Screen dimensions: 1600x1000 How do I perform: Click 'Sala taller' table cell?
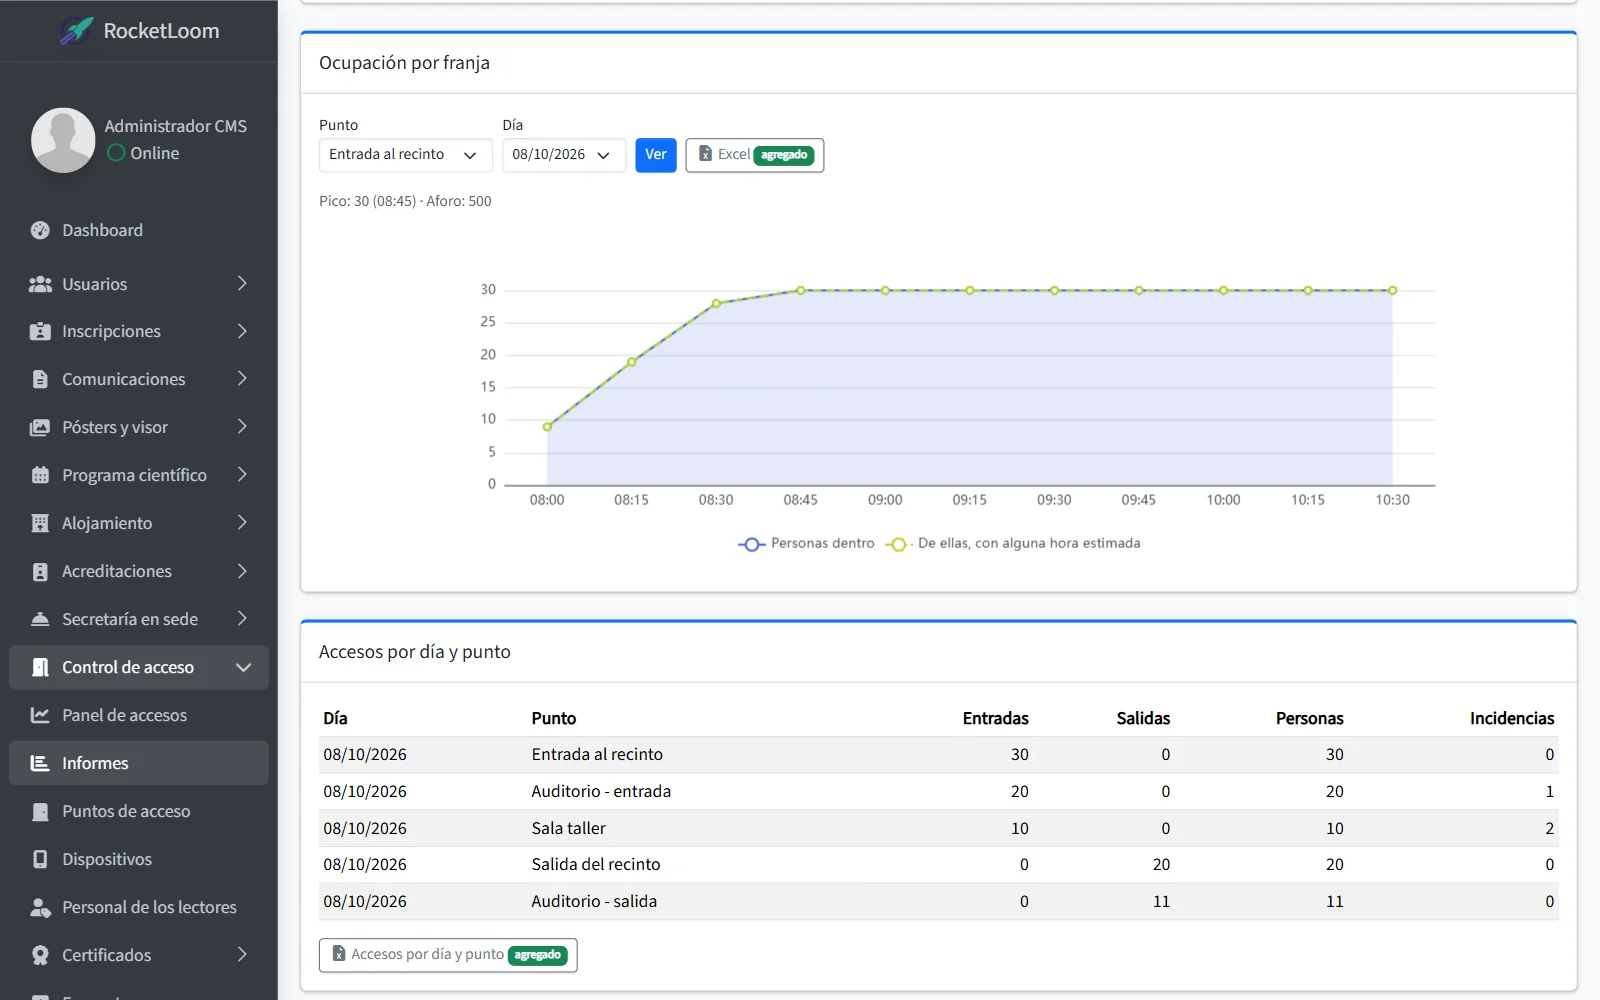click(569, 828)
